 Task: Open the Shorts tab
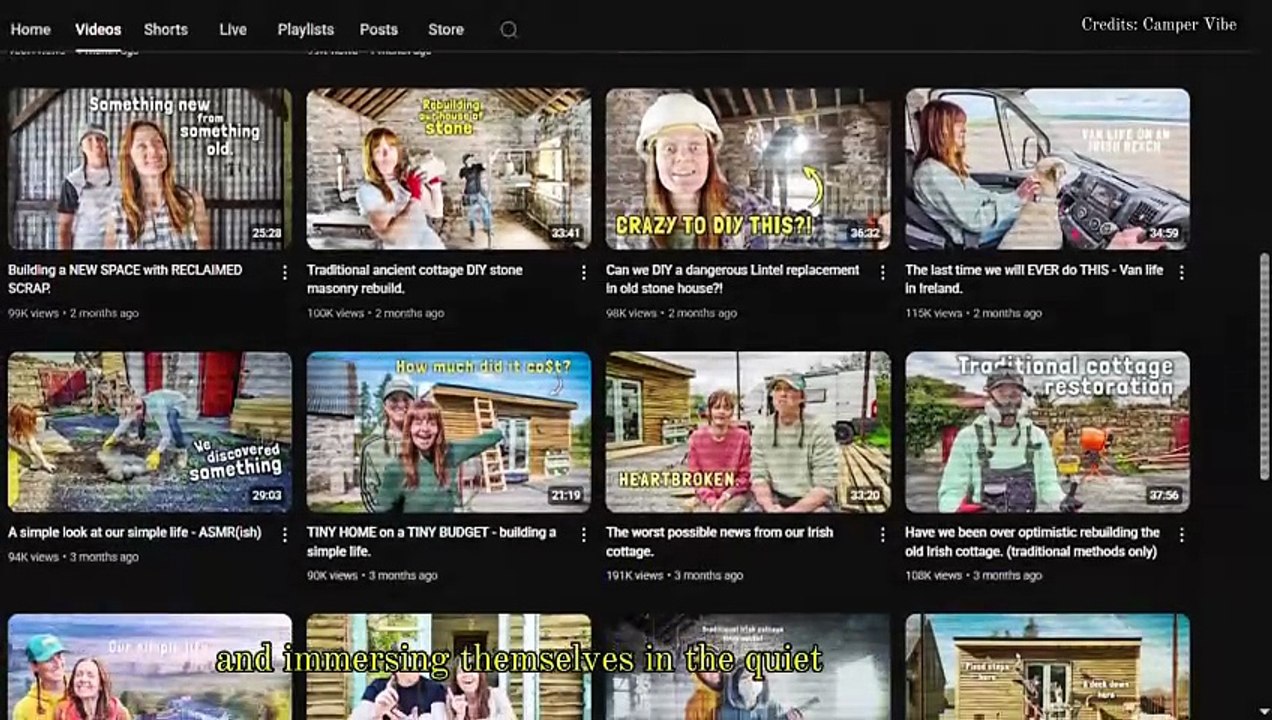[165, 29]
